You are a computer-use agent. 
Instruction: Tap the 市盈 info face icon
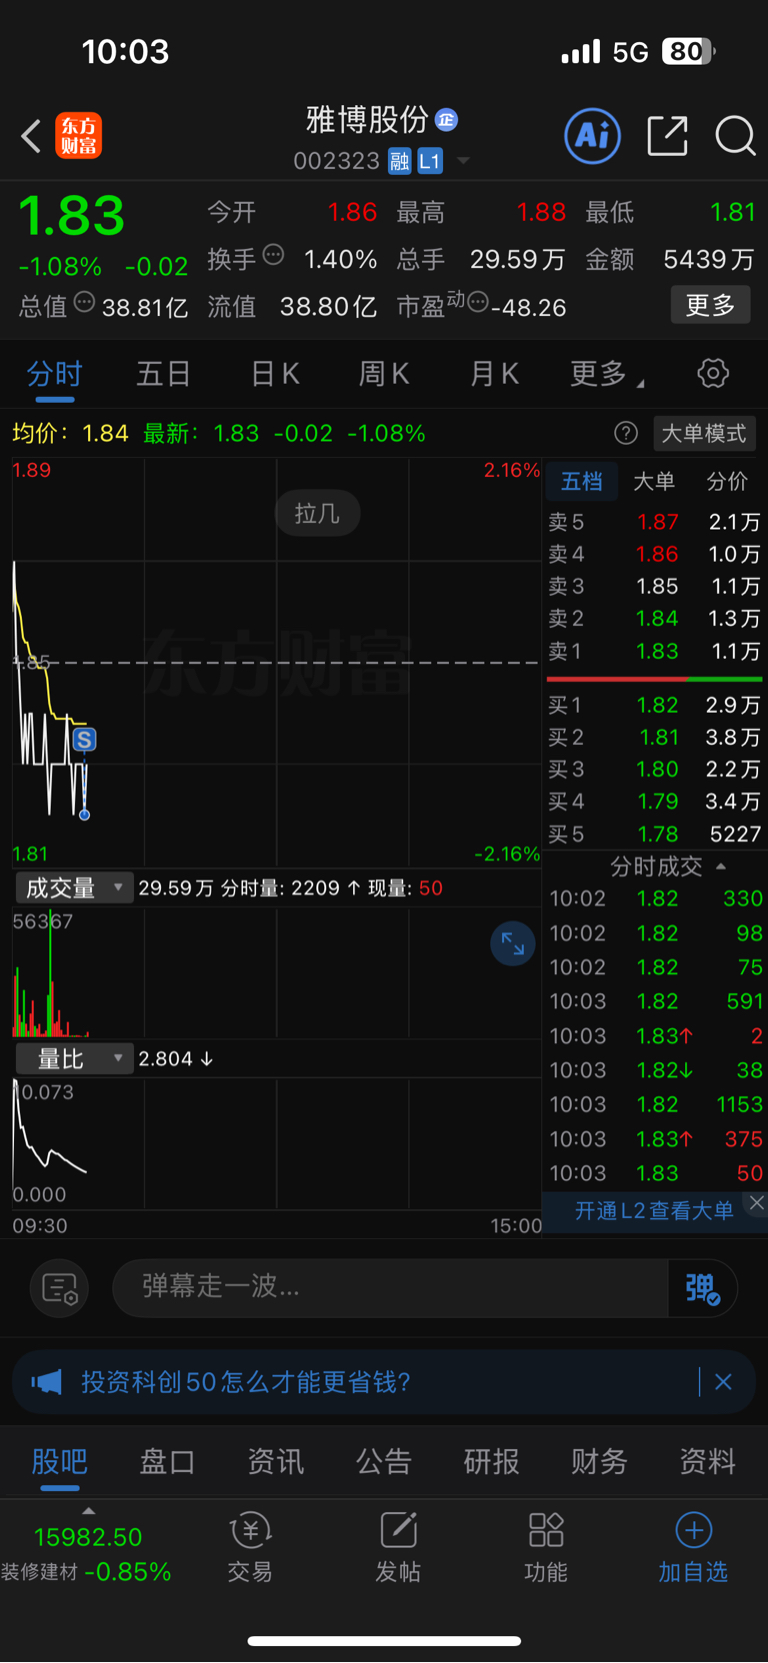478,302
